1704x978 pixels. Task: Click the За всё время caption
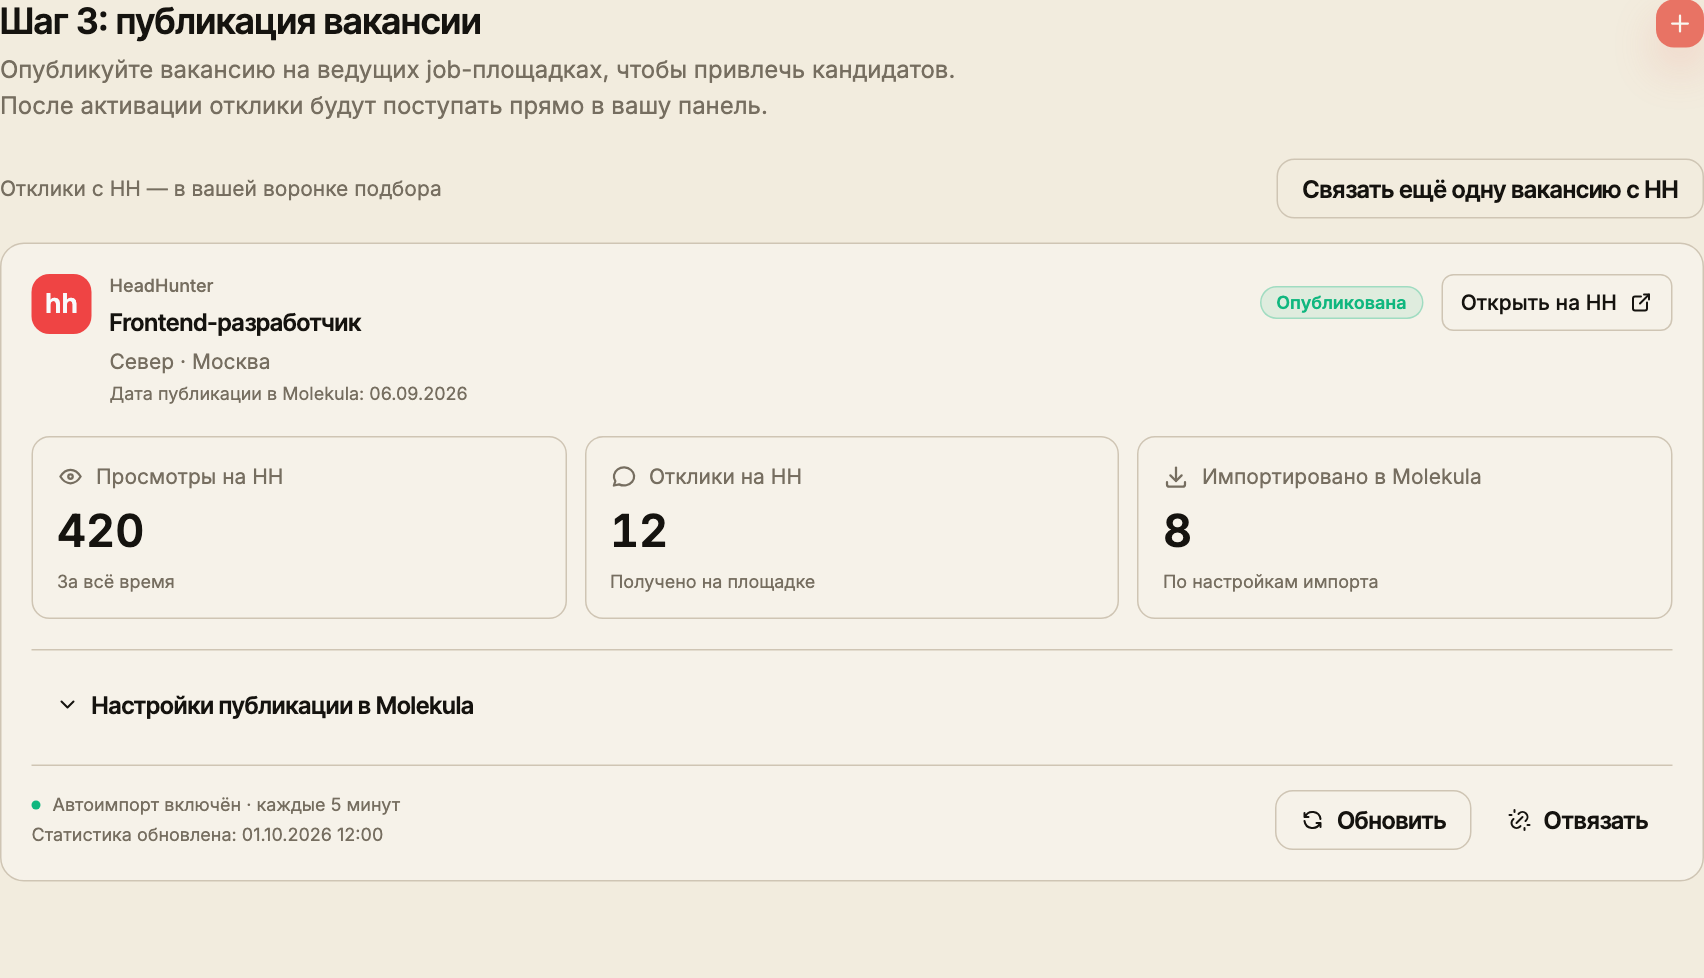116,582
